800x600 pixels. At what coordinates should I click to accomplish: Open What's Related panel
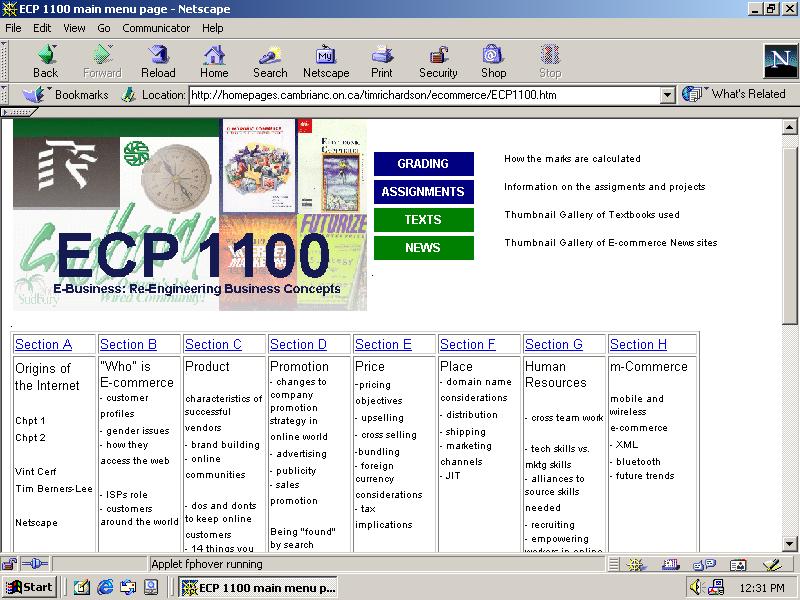tap(734, 94)
